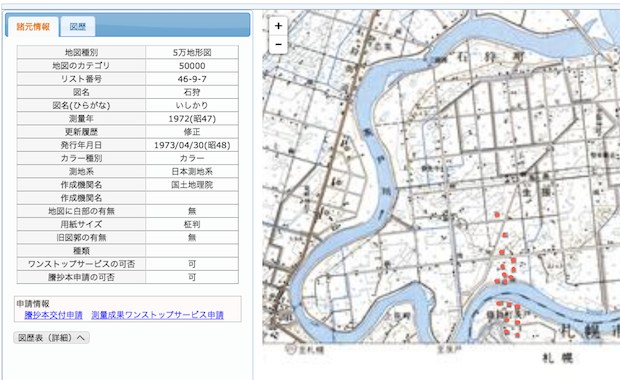Select the datum value 日本測地系
The image size is (620, 380).
pos(192,172)
